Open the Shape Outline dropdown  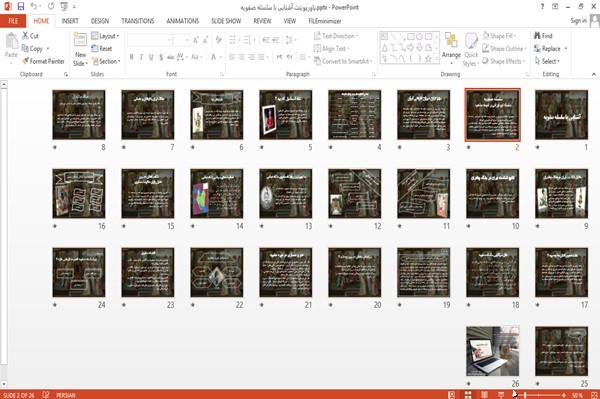point(504,48)
